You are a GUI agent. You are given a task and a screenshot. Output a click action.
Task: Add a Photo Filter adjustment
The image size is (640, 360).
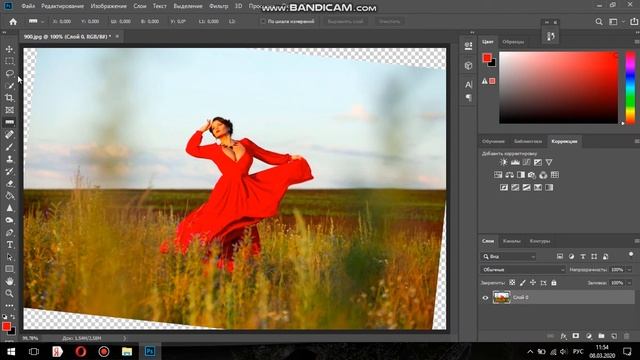(x=532, y=175)
